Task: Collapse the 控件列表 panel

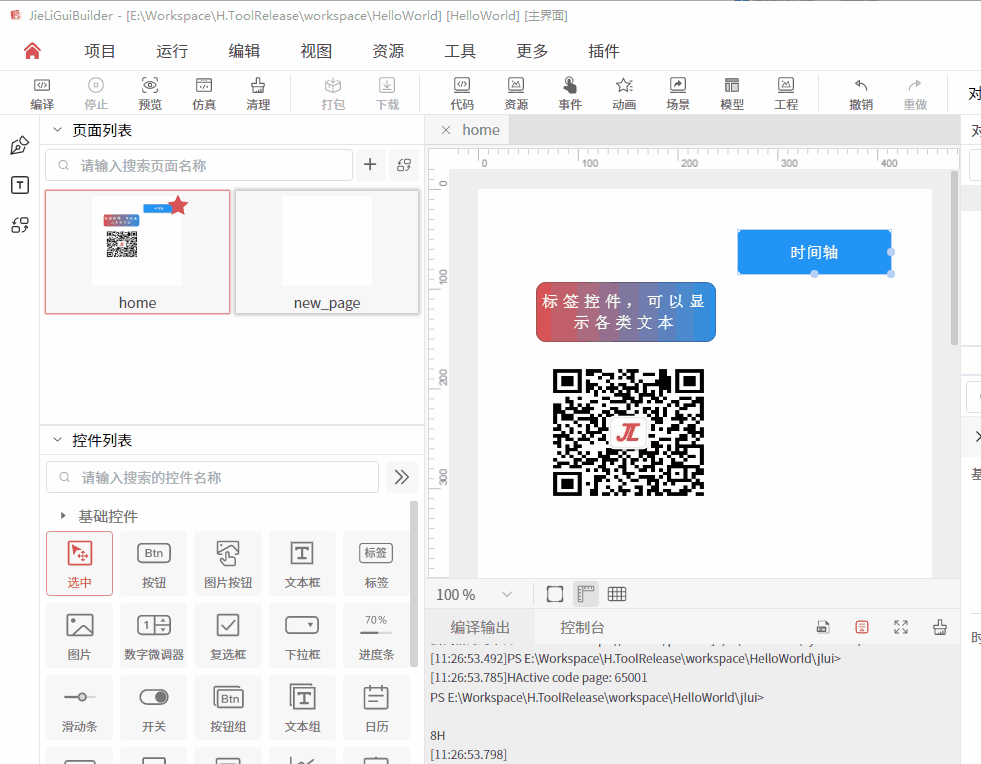Action: click(x=58, y=440)
